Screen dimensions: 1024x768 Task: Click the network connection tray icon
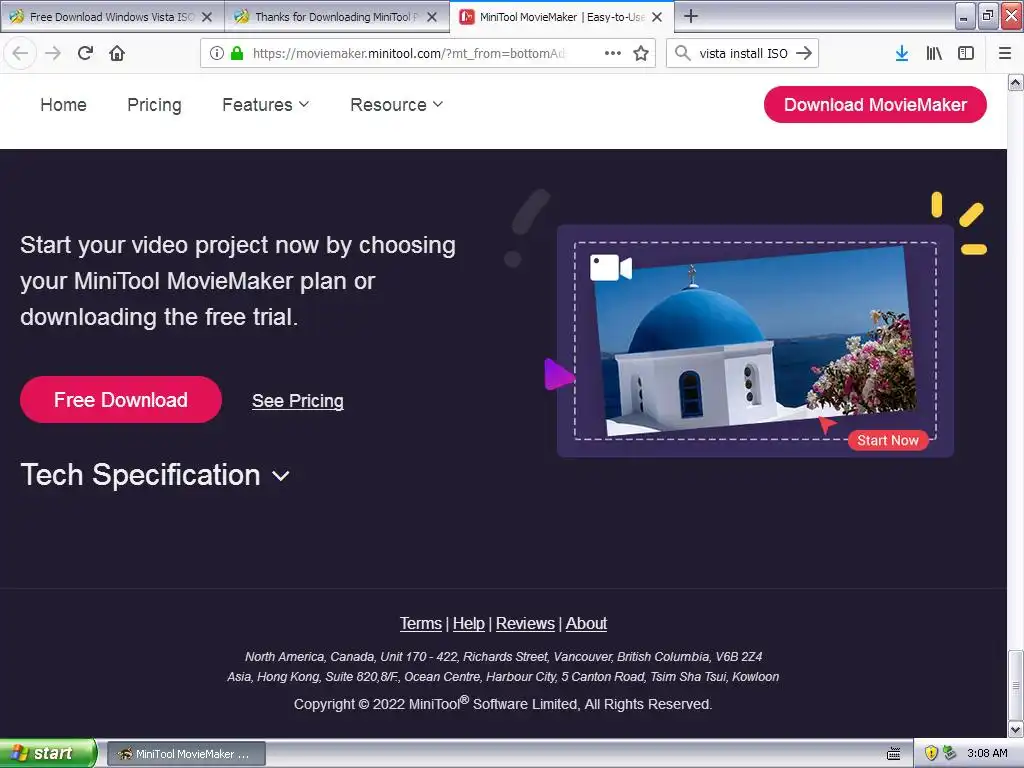950,754
